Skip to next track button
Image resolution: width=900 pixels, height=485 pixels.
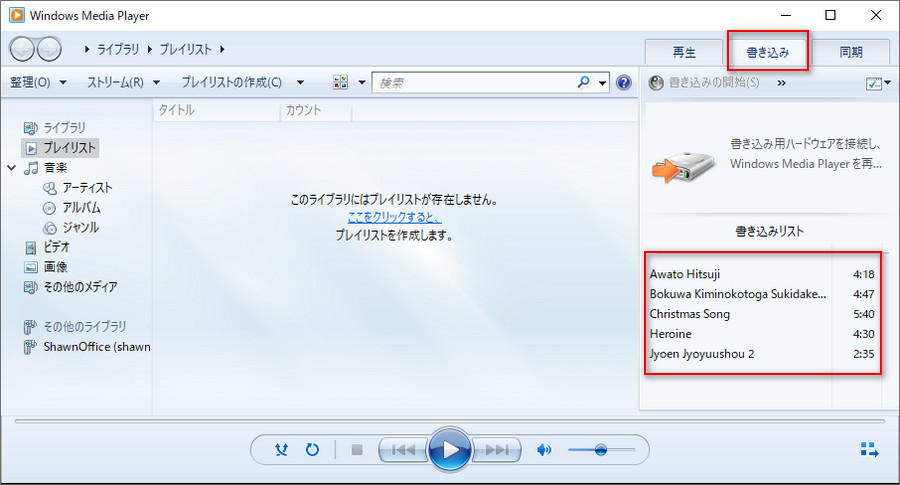tap(497, 450)
